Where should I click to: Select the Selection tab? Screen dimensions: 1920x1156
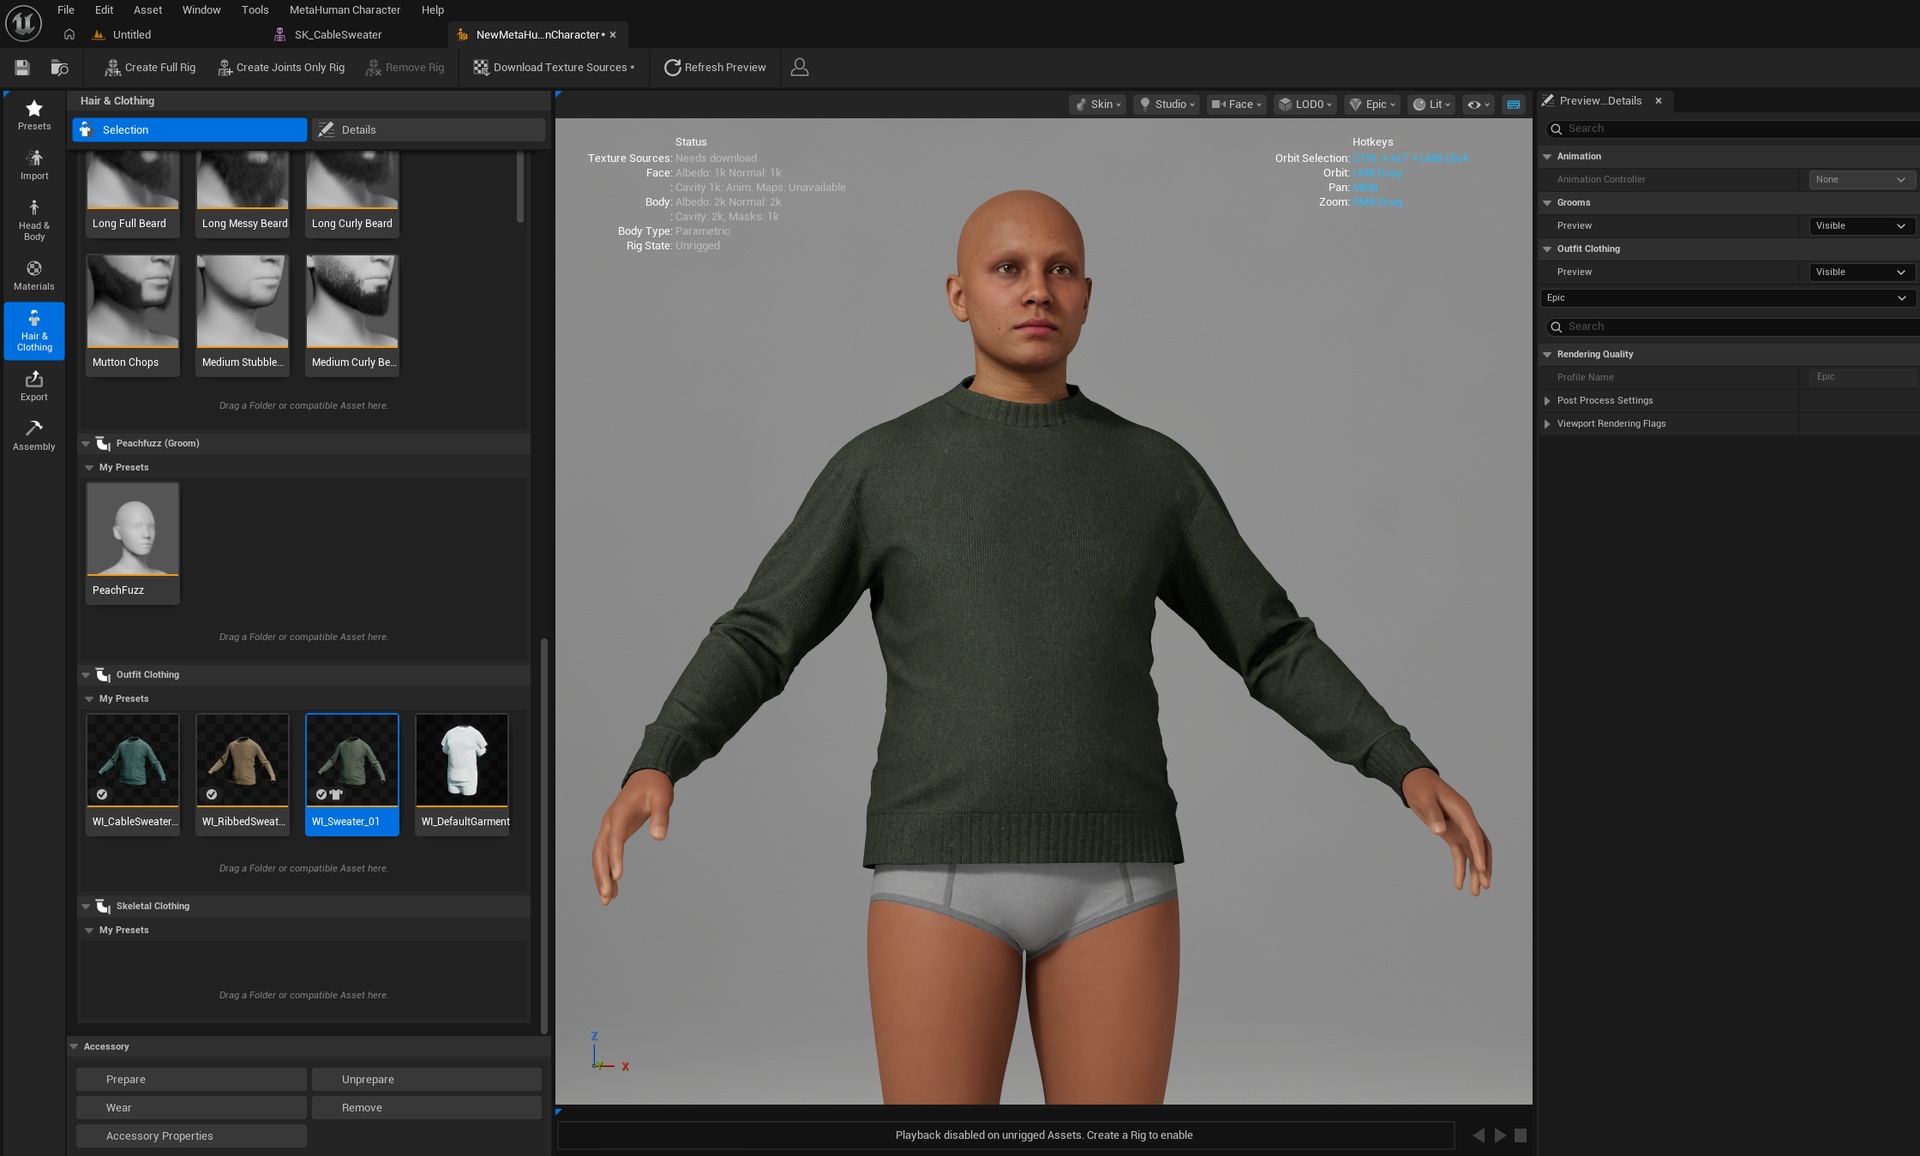[x=189, y=129]
